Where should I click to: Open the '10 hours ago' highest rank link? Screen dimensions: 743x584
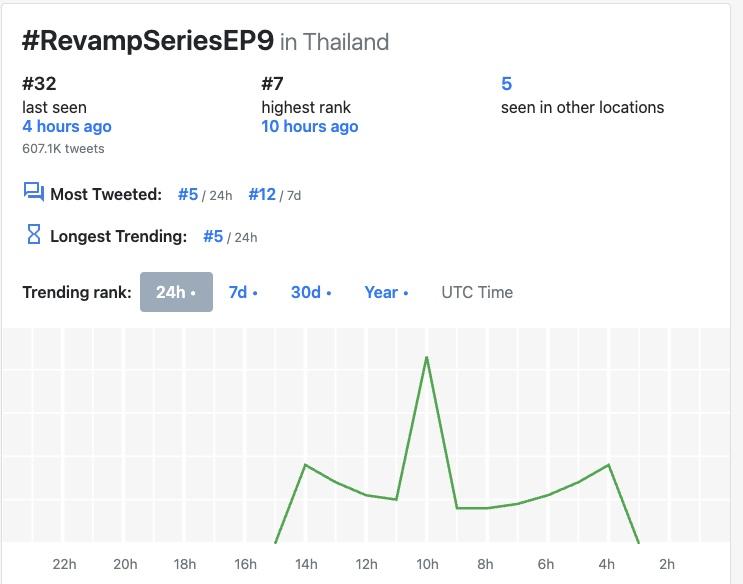pos(310,127)
